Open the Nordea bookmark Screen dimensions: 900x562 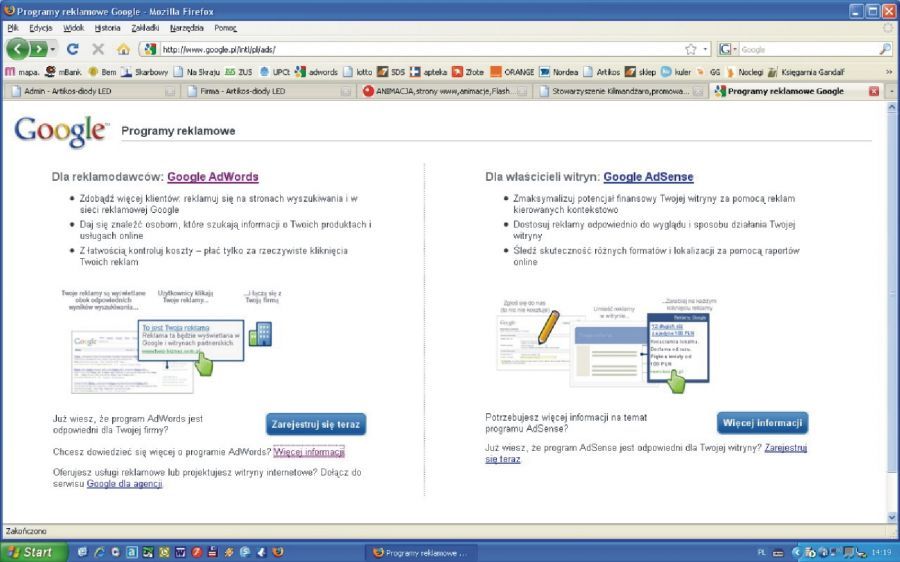(x=558, y=72)
